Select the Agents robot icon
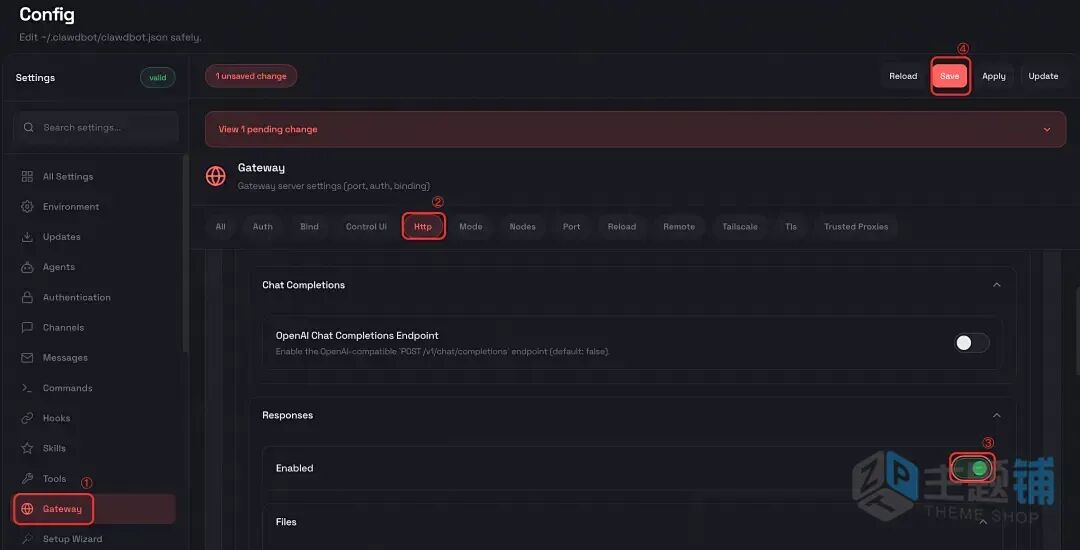 (27, 267)
